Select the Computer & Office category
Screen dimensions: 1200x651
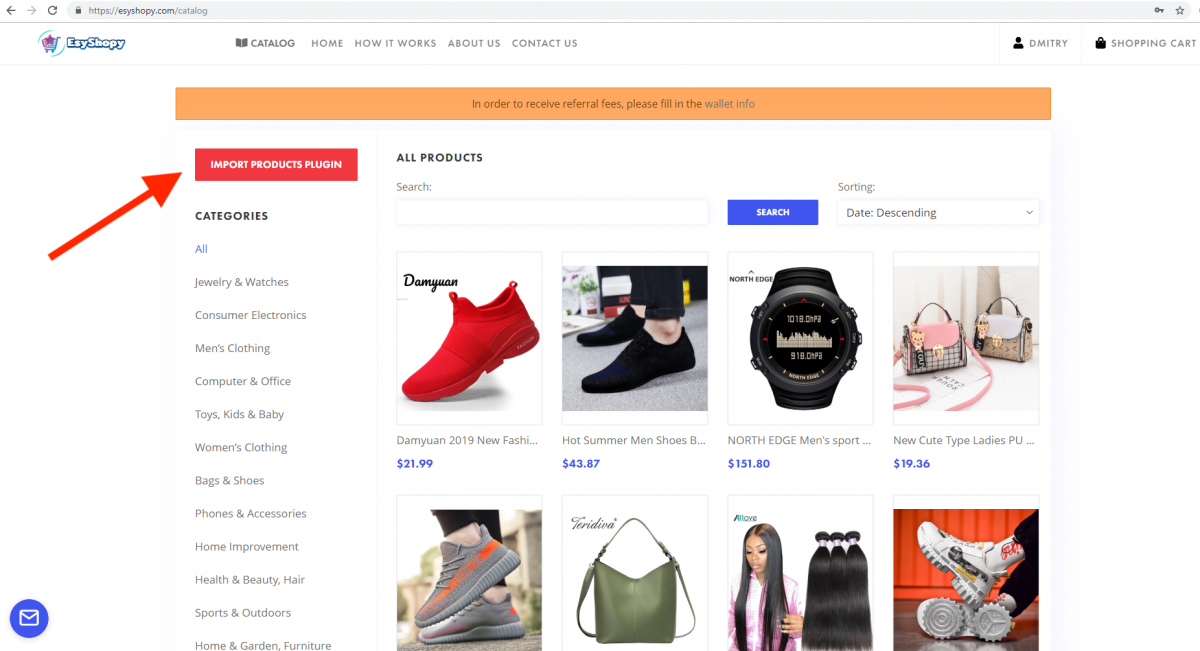pos(243,381)
